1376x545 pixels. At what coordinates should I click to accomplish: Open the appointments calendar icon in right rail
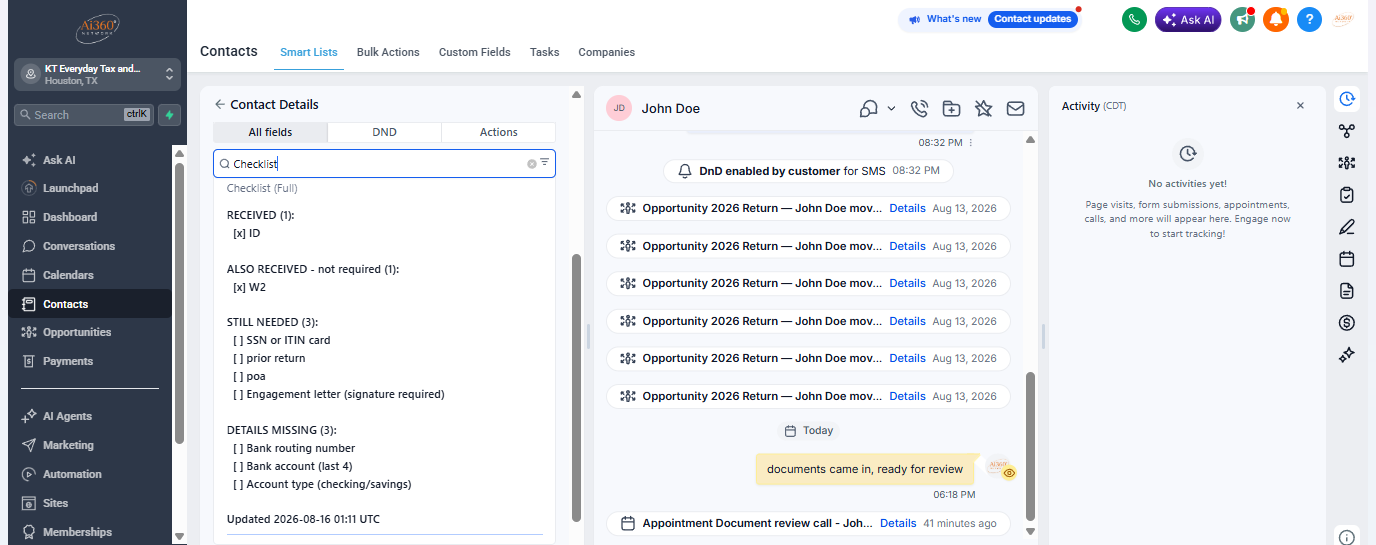(1347, 259)
